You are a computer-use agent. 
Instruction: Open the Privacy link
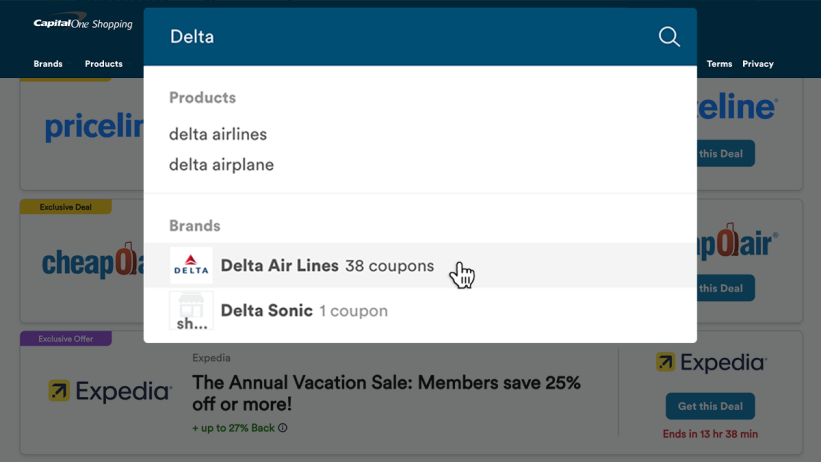(x=758, y=64)
